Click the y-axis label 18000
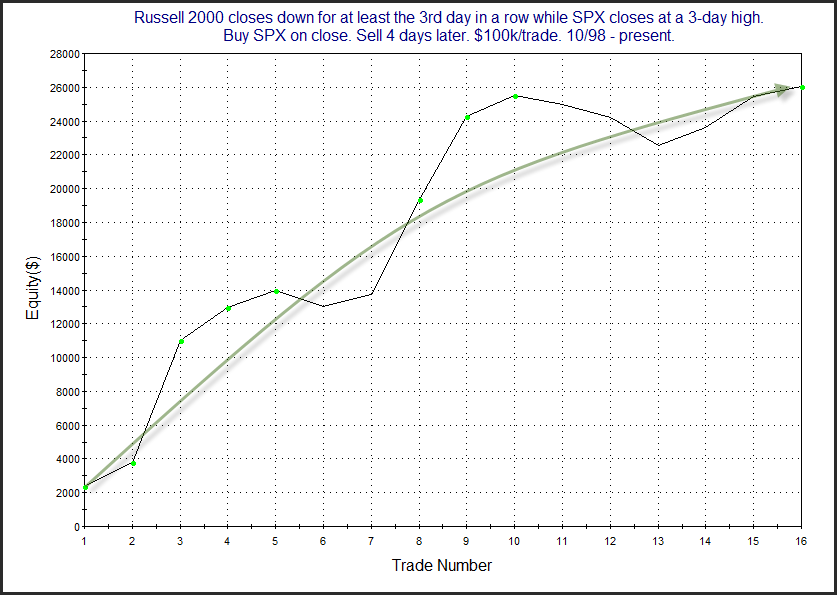The image size is (837, 595). coord(64,223)
